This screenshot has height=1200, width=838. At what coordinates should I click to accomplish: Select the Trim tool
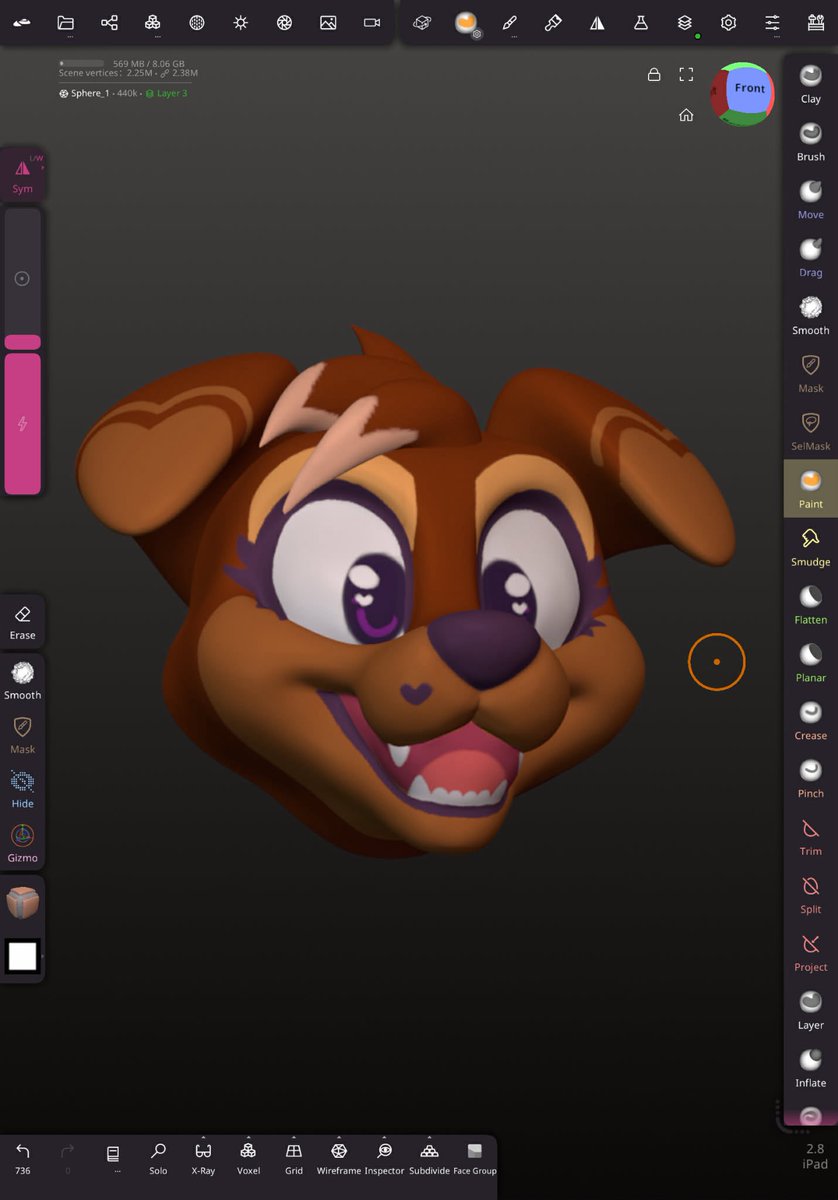(811, 837)
